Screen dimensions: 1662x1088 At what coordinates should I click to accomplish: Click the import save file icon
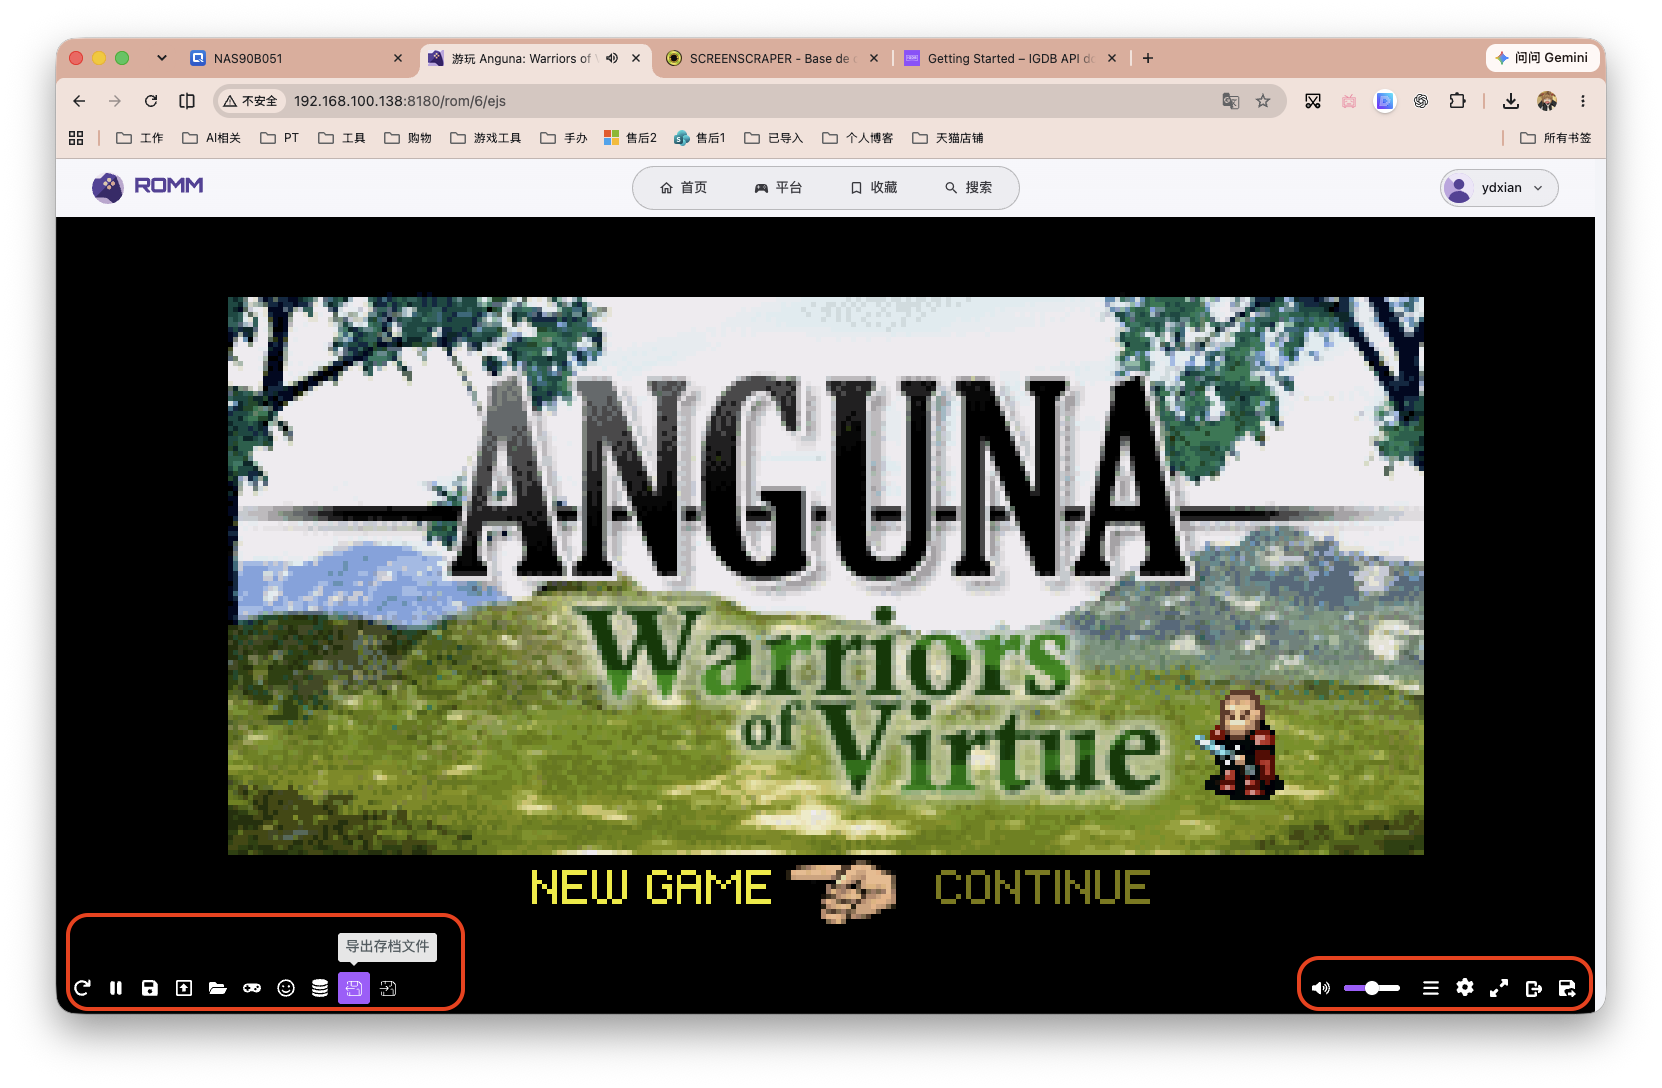pyautogui.click(x=388, y=988)
